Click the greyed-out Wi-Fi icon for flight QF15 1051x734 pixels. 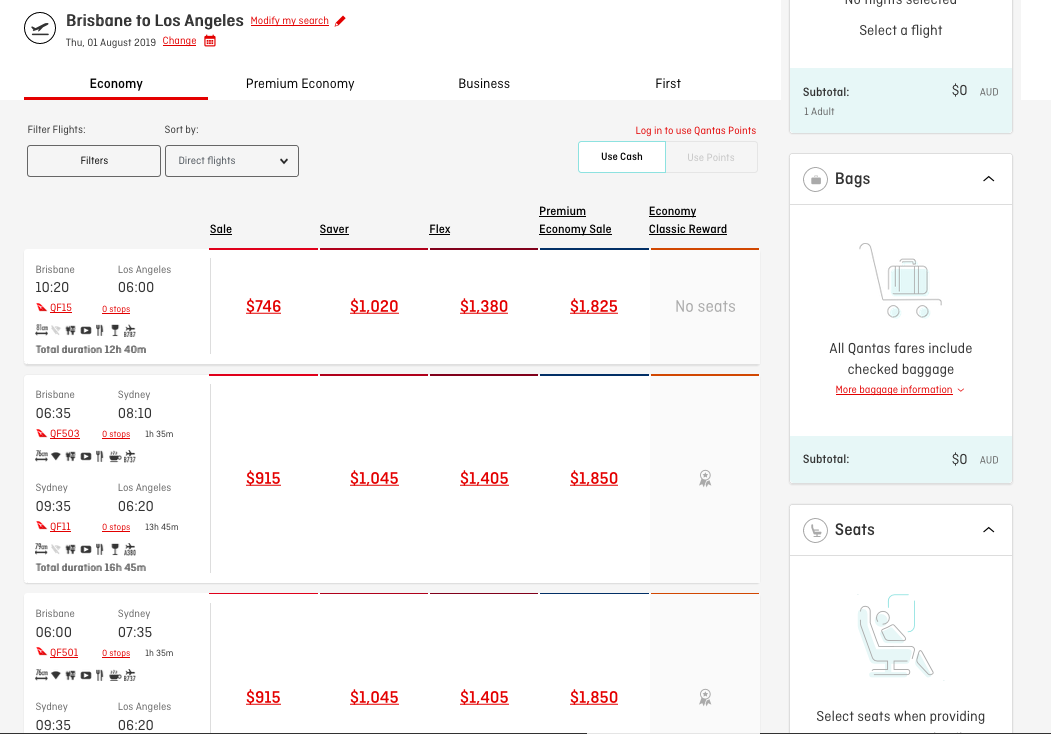[x=56, y=330]
